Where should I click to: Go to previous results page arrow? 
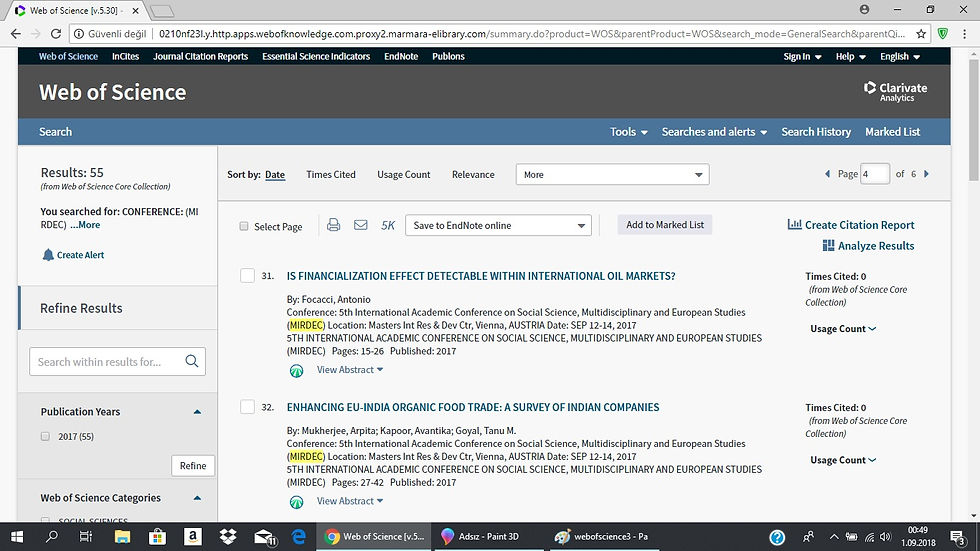pos(828,174)
